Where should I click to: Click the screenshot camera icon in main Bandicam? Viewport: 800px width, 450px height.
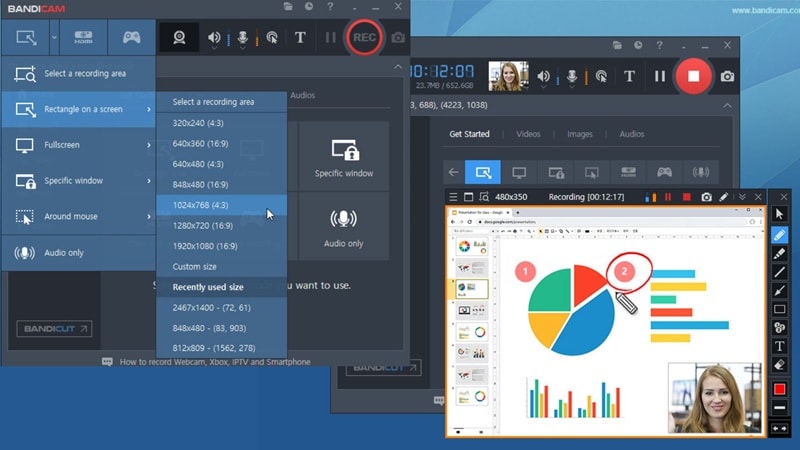(x=398, y=38)
